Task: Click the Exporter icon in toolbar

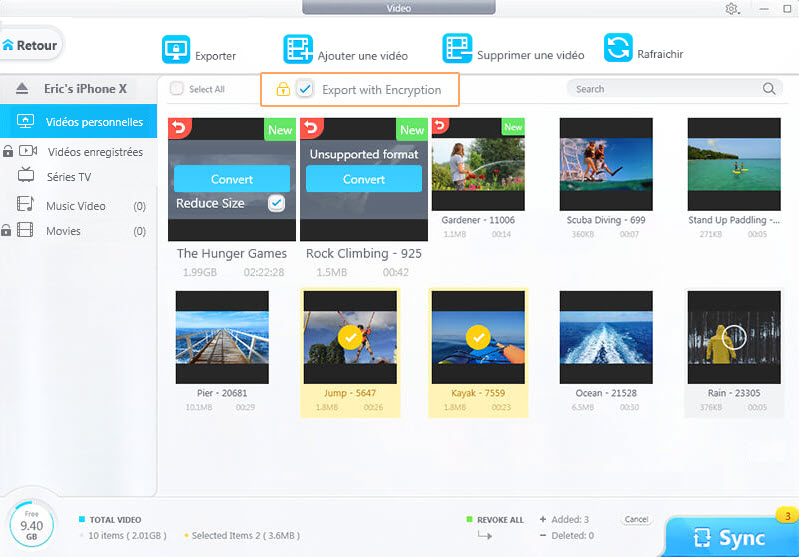Action: click(x=176, y=49)
